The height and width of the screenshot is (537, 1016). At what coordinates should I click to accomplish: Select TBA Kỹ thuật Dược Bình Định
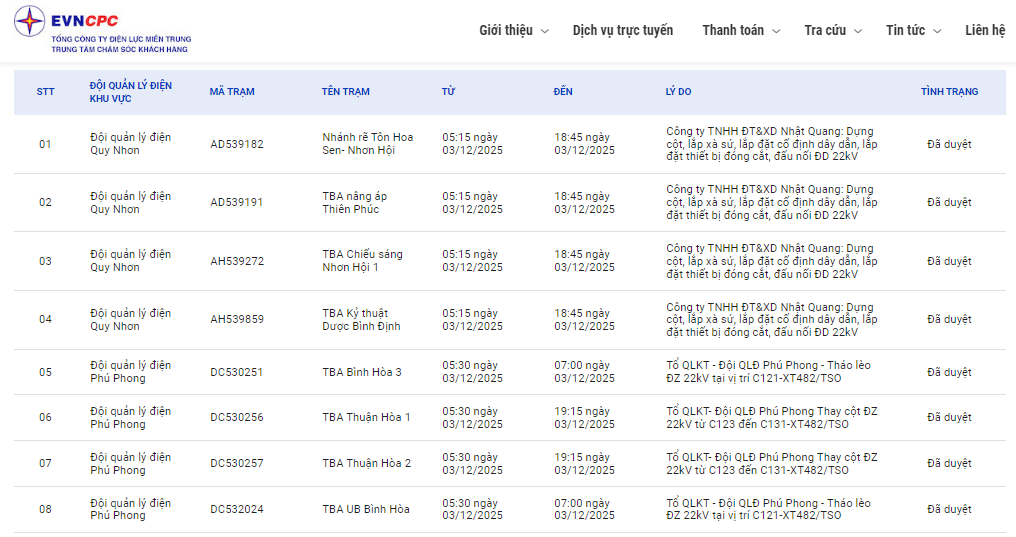click(x=361, y=320)
